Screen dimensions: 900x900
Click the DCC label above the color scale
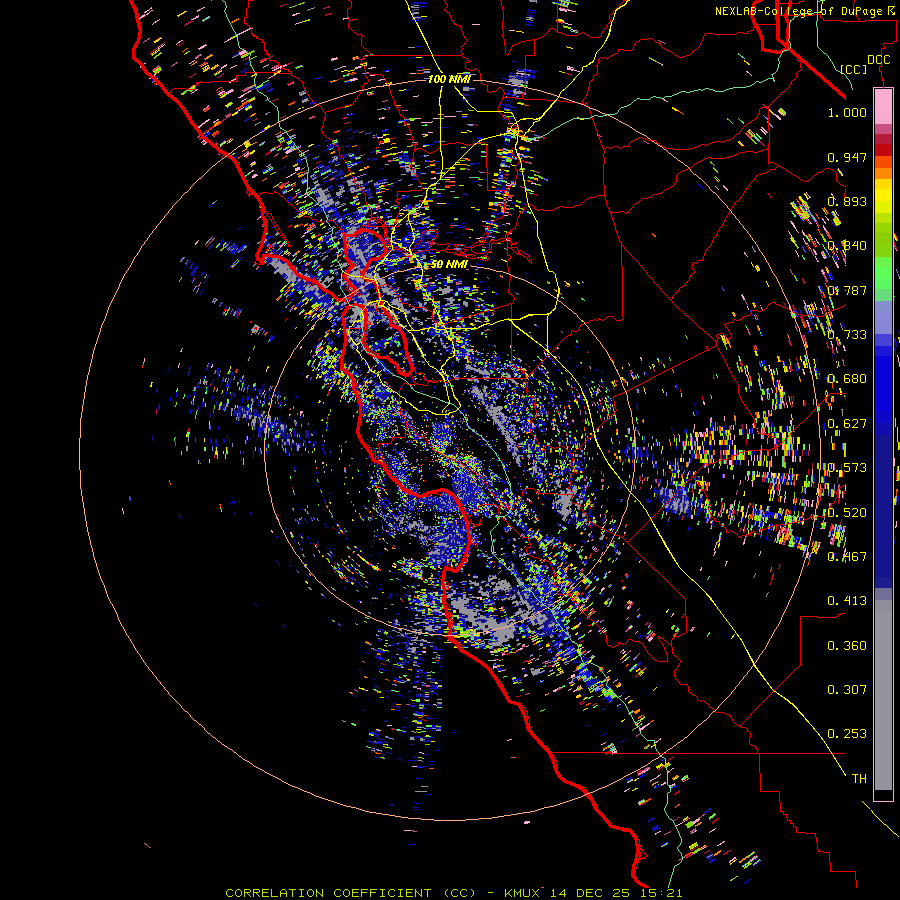(878, 59)
